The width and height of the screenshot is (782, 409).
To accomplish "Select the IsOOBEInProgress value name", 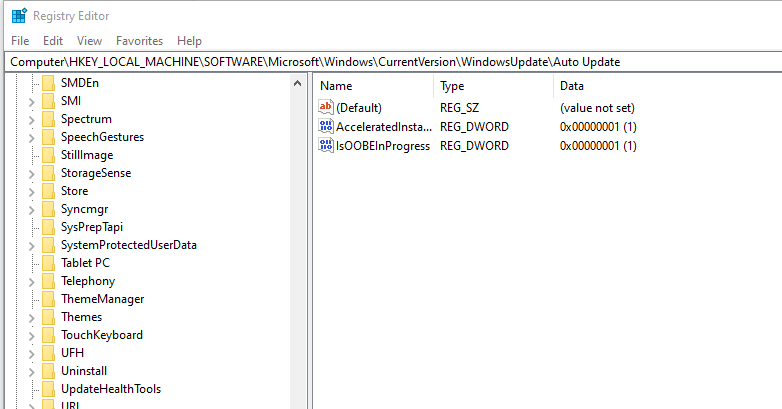I will (383, 146).
